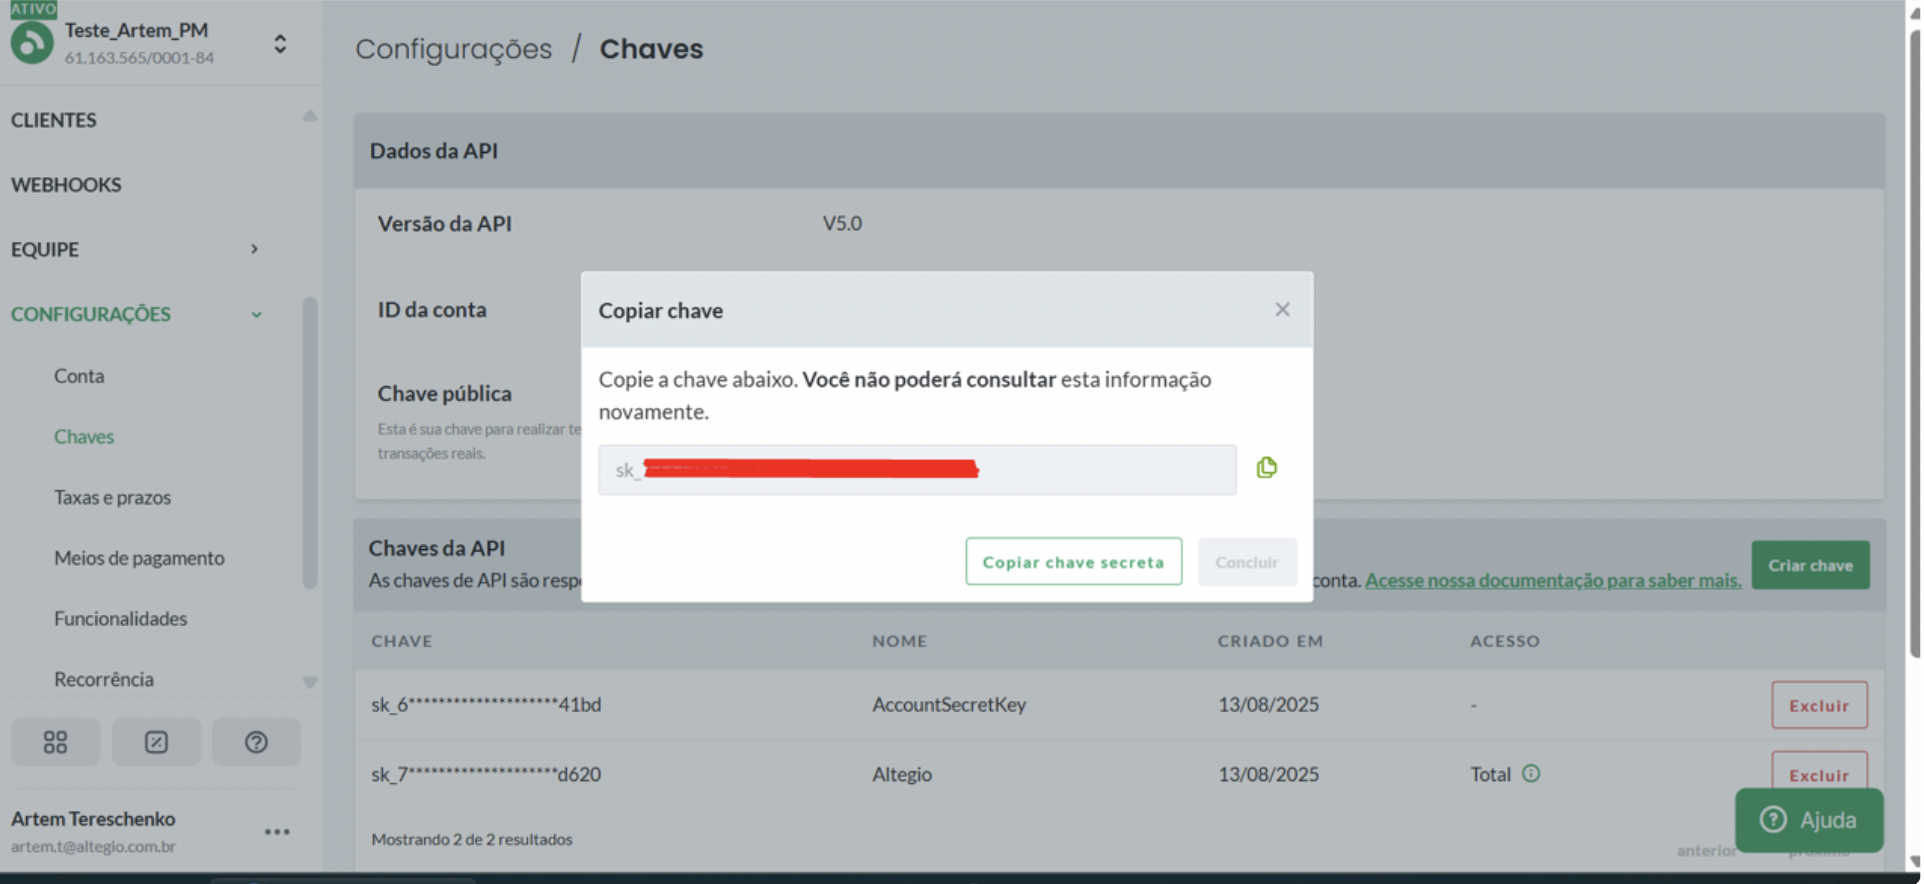Open the question mark help icon in sidebar
Image resolution: width=1924 pixels, height=884 pixels.
pos(256,742)
